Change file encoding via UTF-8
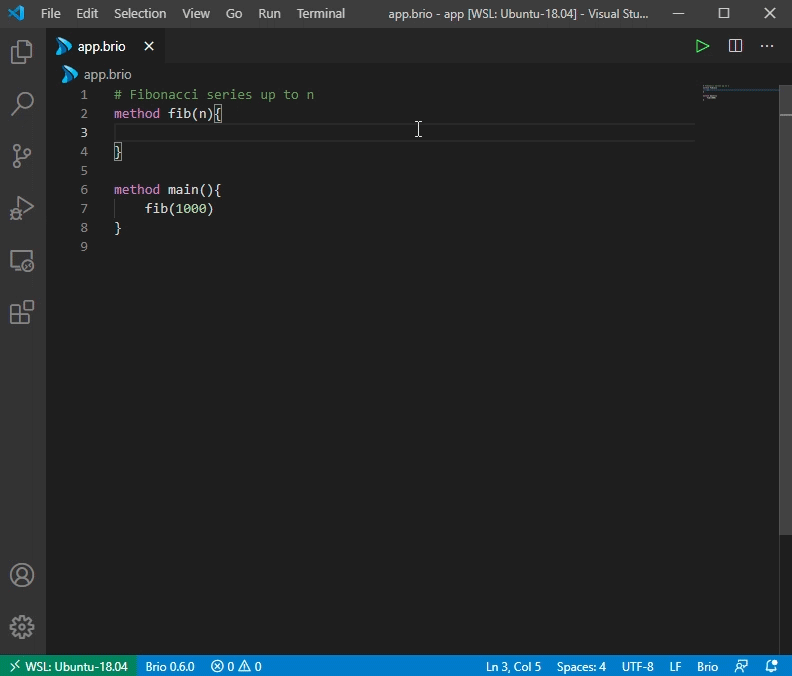792x676 pixels. (x=637, y=666)
